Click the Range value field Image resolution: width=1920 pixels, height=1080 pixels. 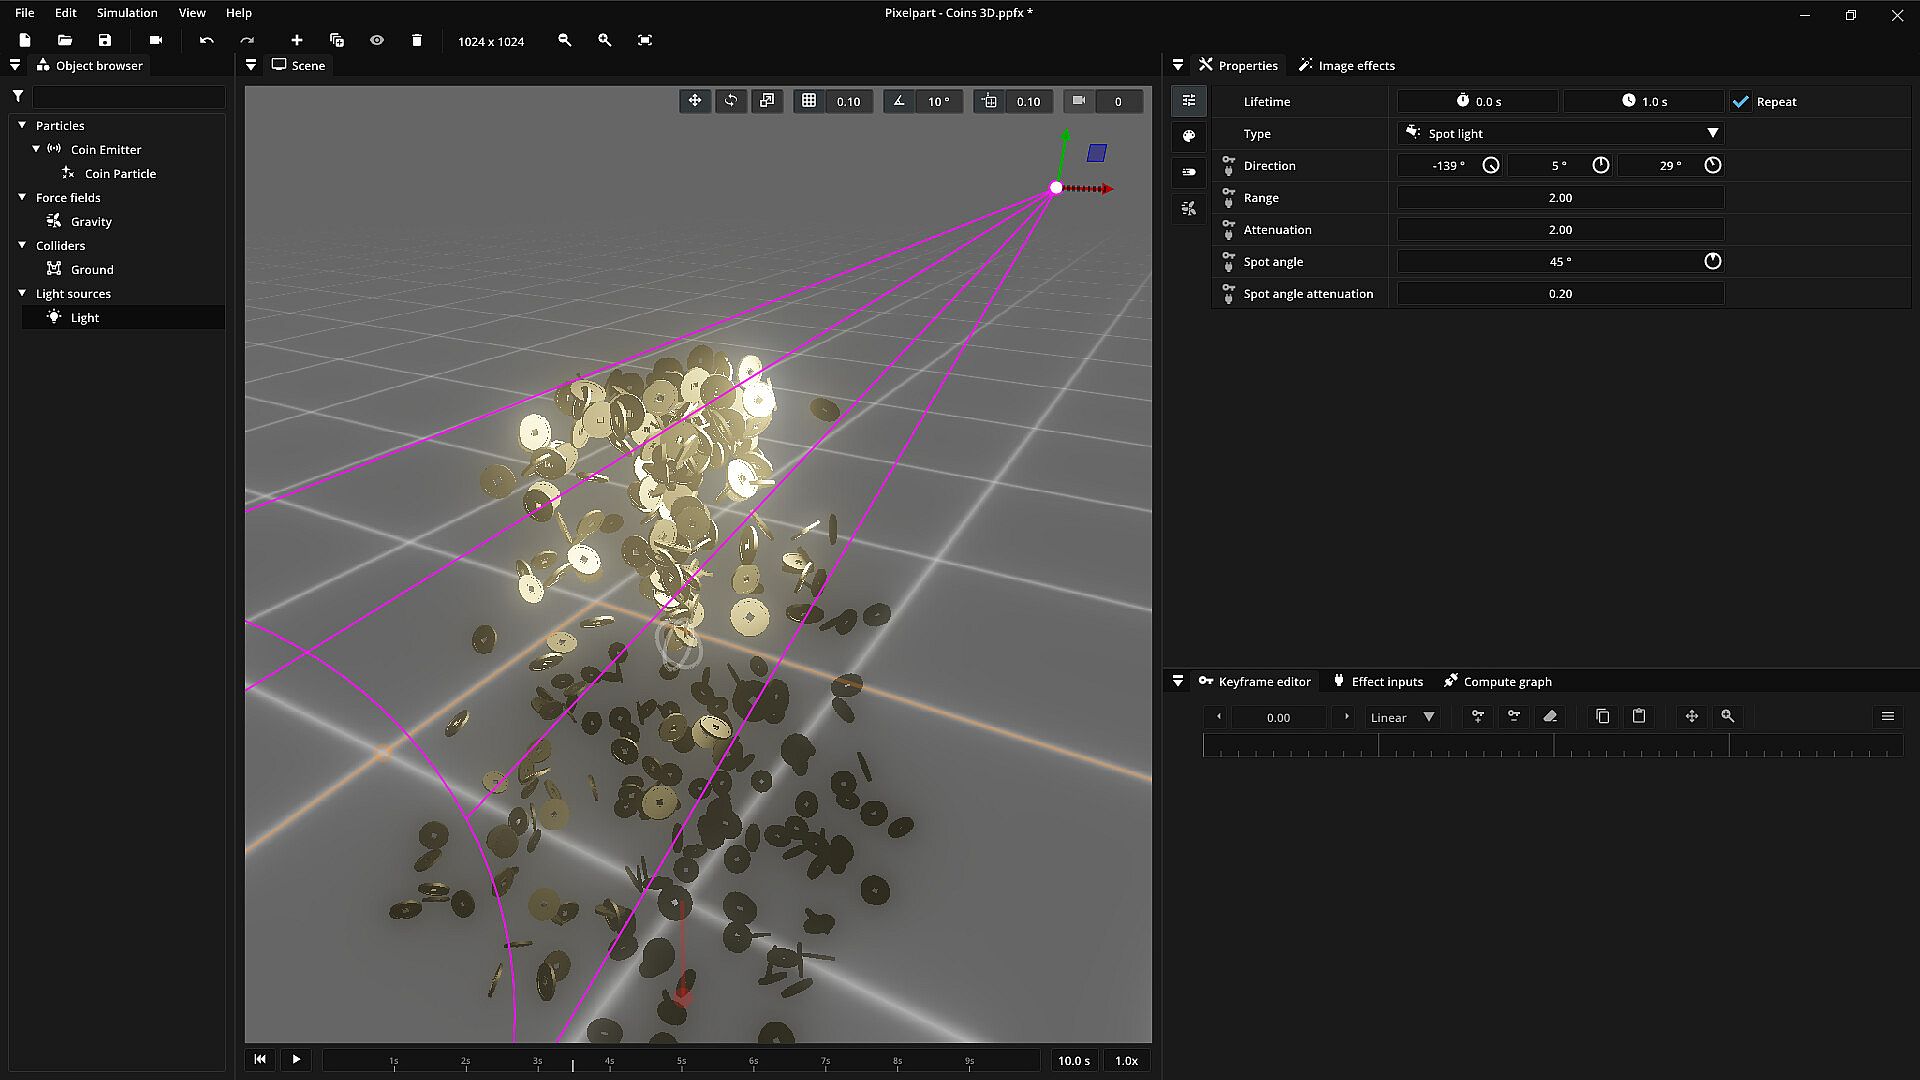[1560, 198]
